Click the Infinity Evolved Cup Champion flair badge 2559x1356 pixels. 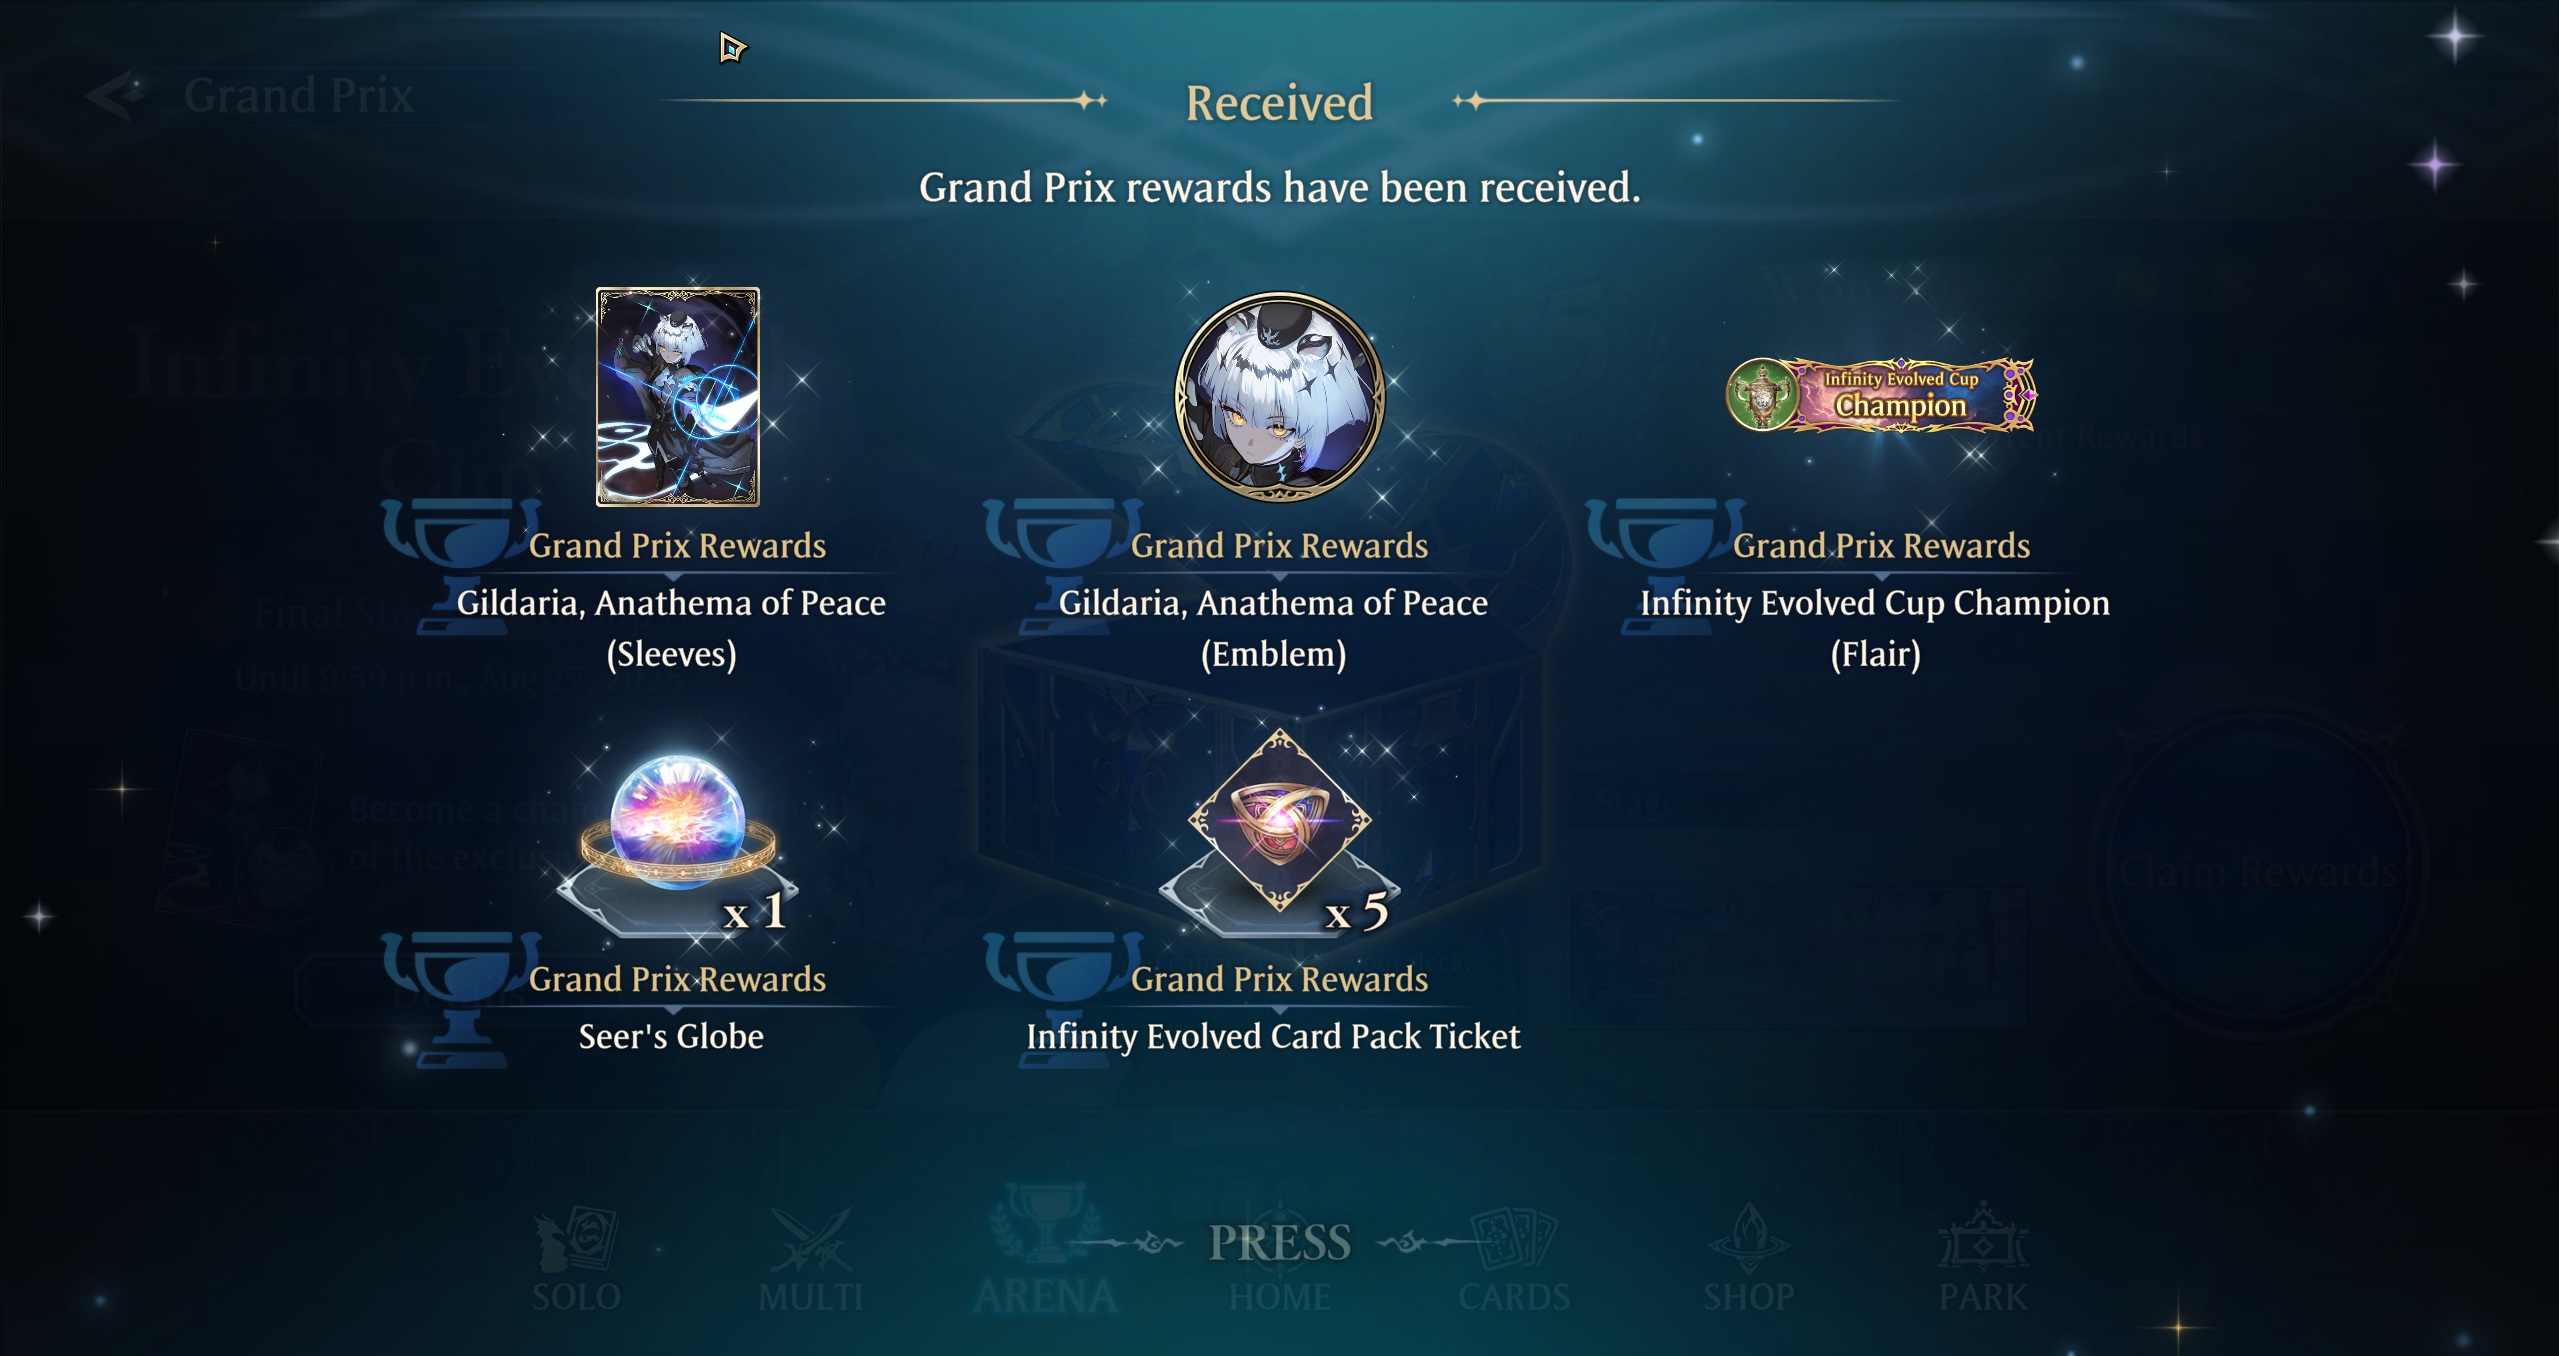[1881, 395]
